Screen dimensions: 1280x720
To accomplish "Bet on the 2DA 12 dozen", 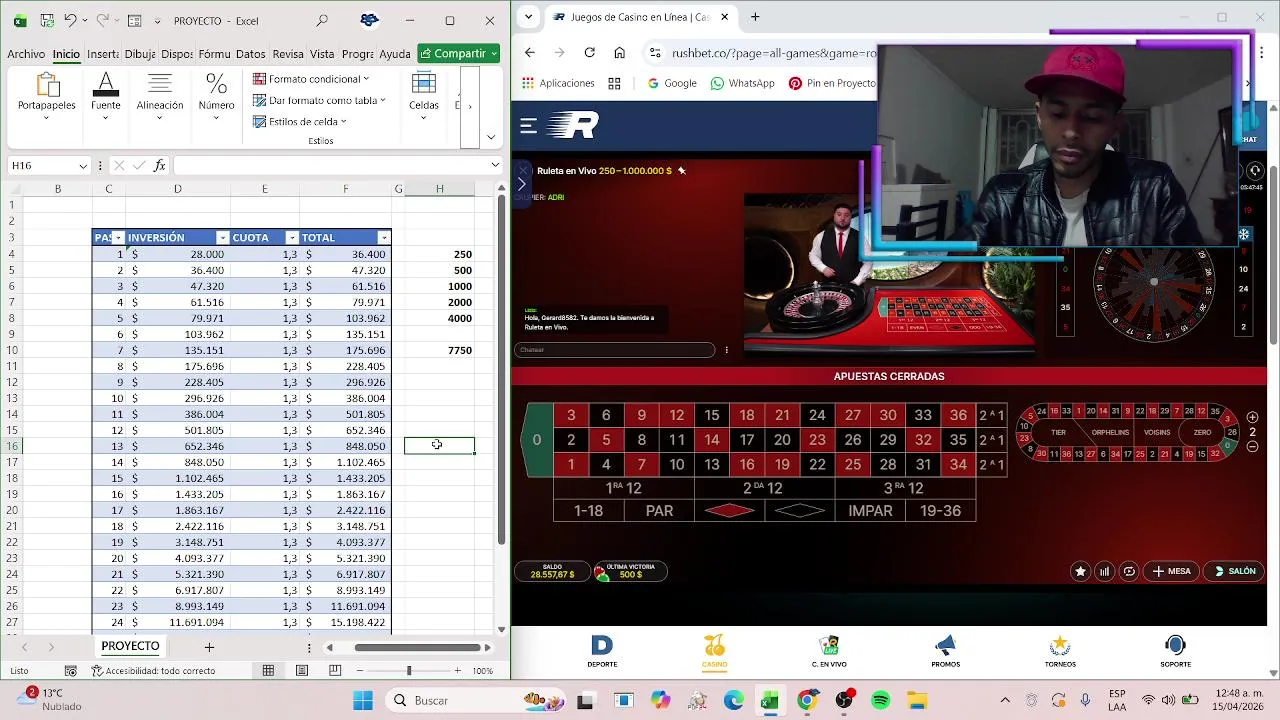I will pyautogui.click(x=764, y=488).
